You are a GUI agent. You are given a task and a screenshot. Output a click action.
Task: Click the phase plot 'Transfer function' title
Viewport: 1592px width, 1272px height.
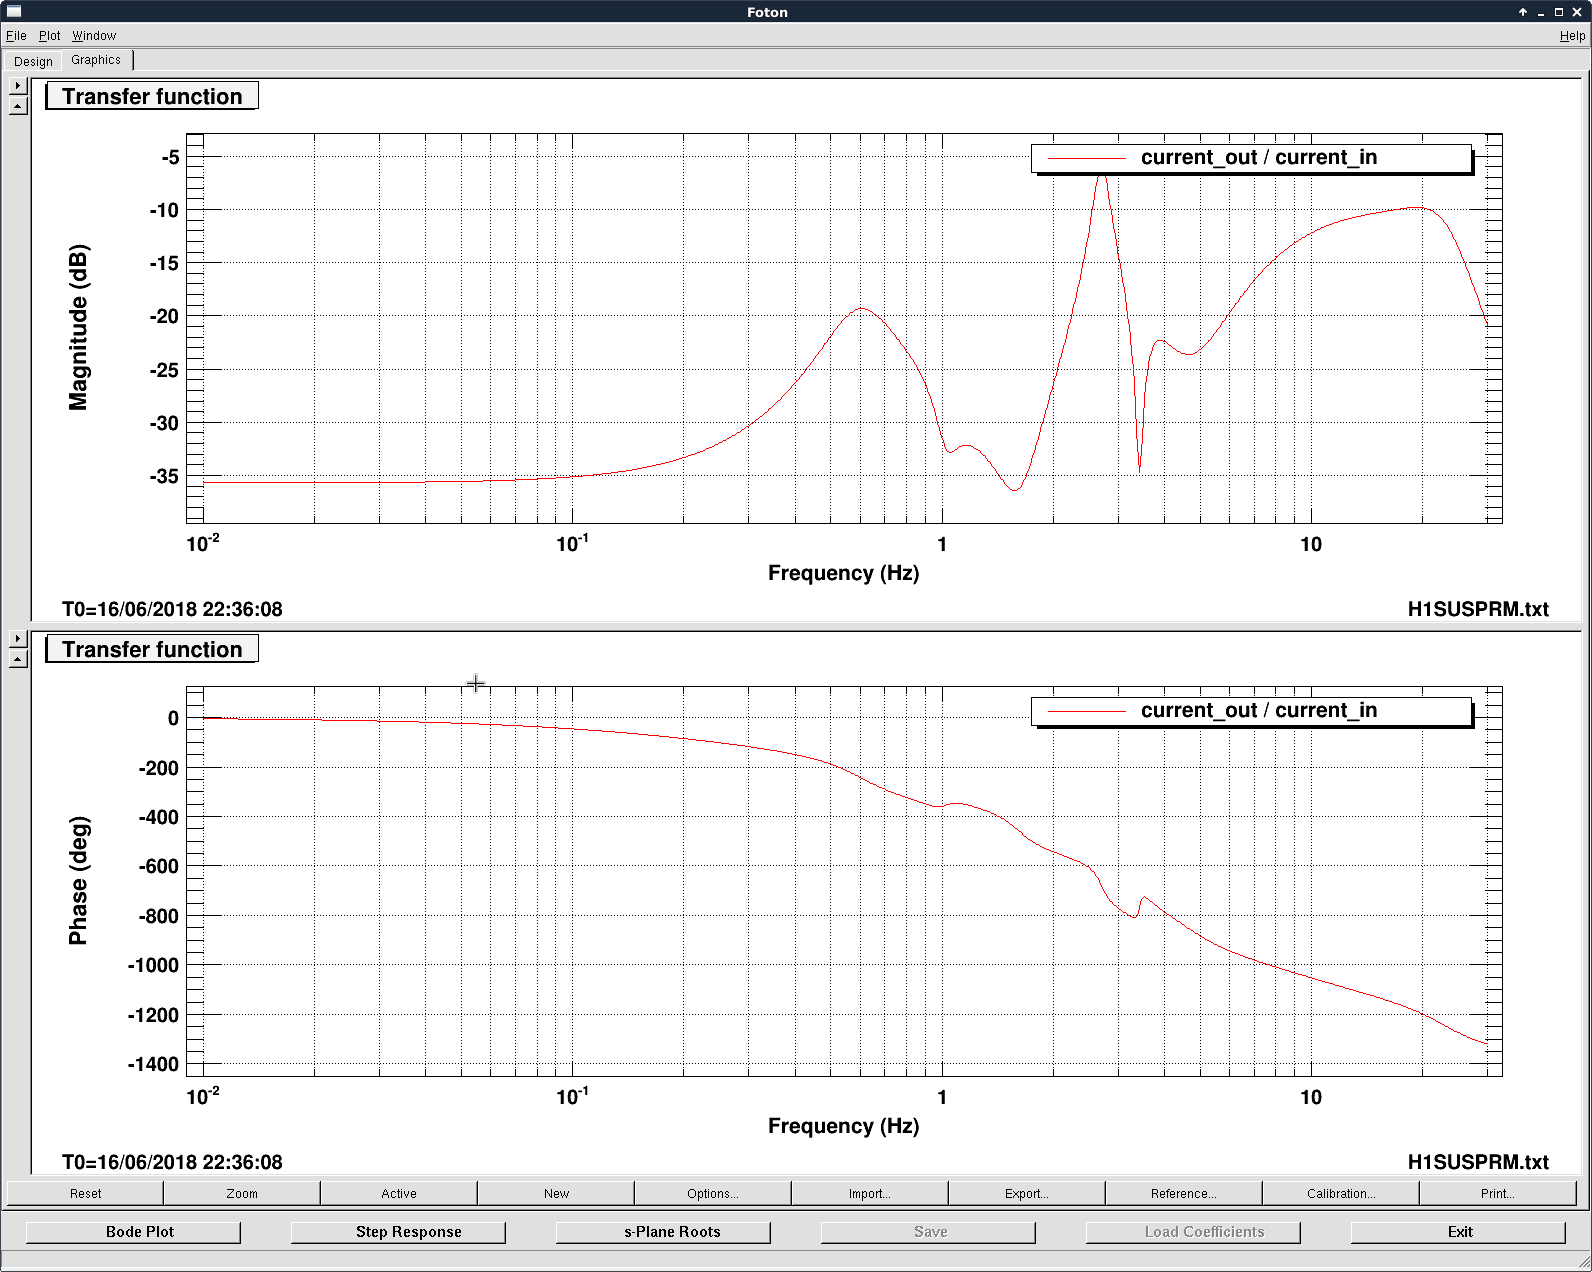(x=152, y=650)
